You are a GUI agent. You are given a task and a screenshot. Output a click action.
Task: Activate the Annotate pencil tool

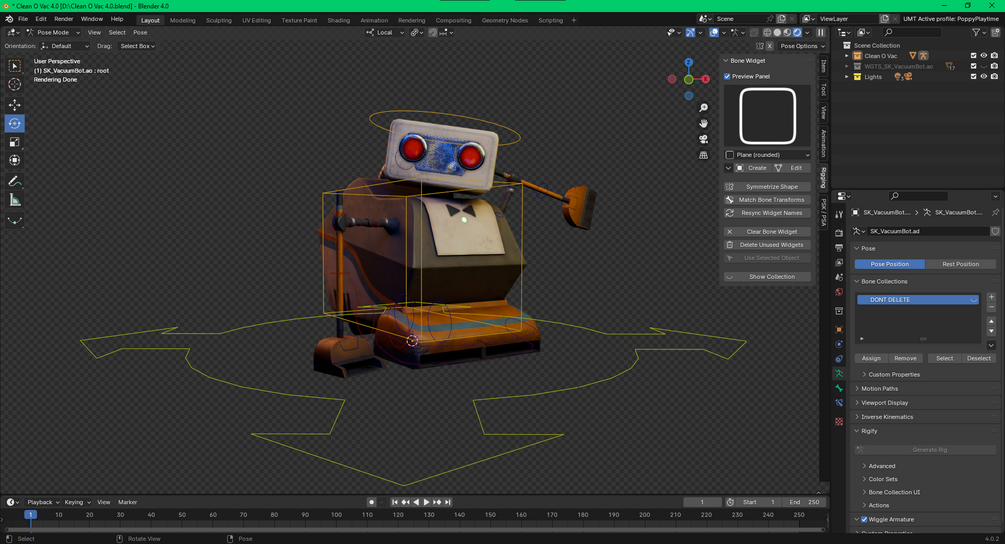coord(14,181)
